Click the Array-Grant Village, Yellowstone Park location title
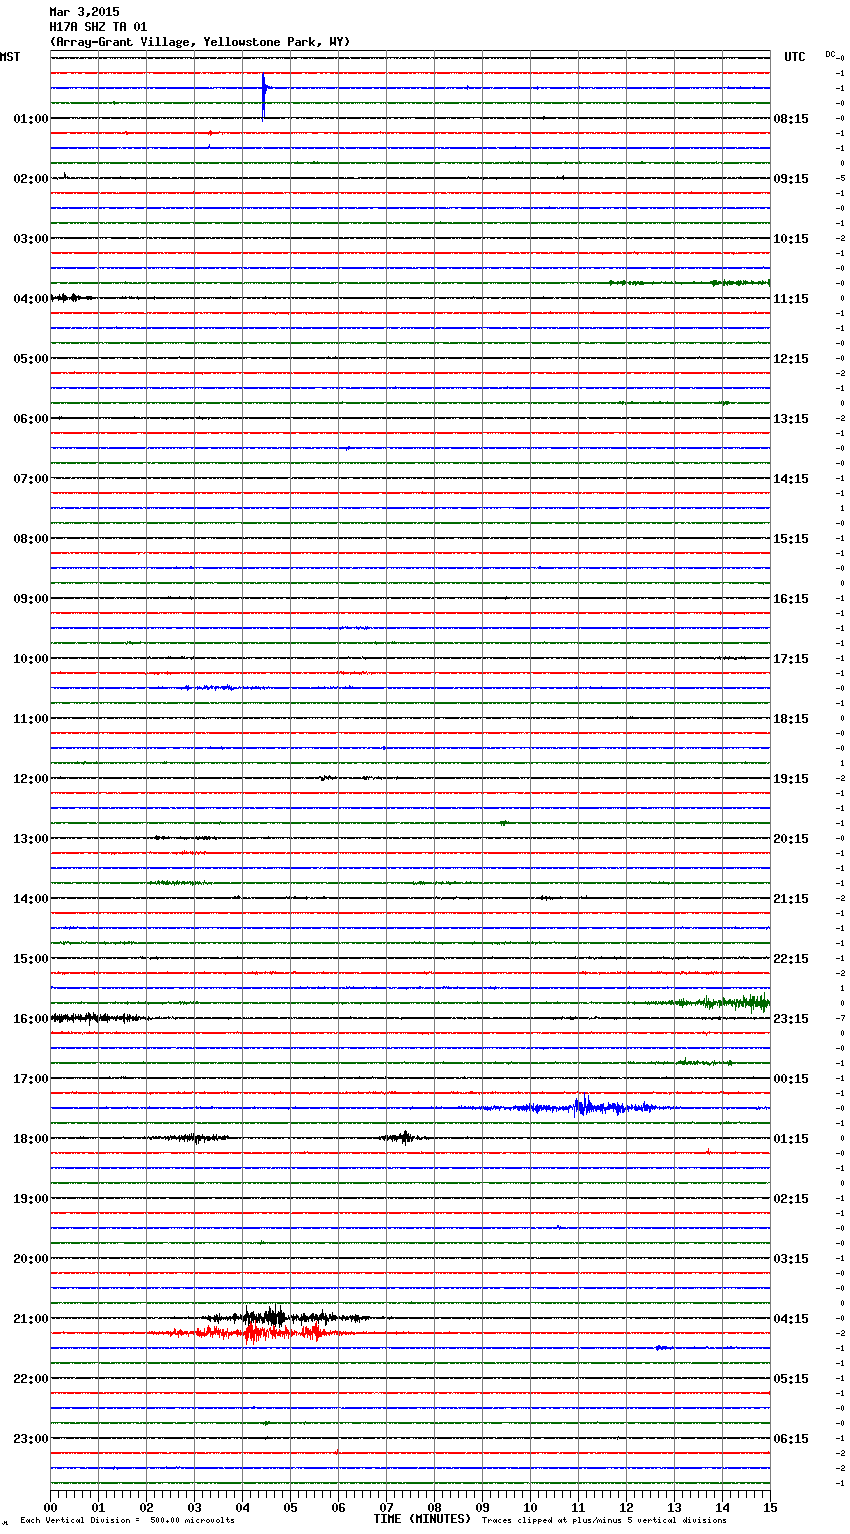 (x=200, y=42)
